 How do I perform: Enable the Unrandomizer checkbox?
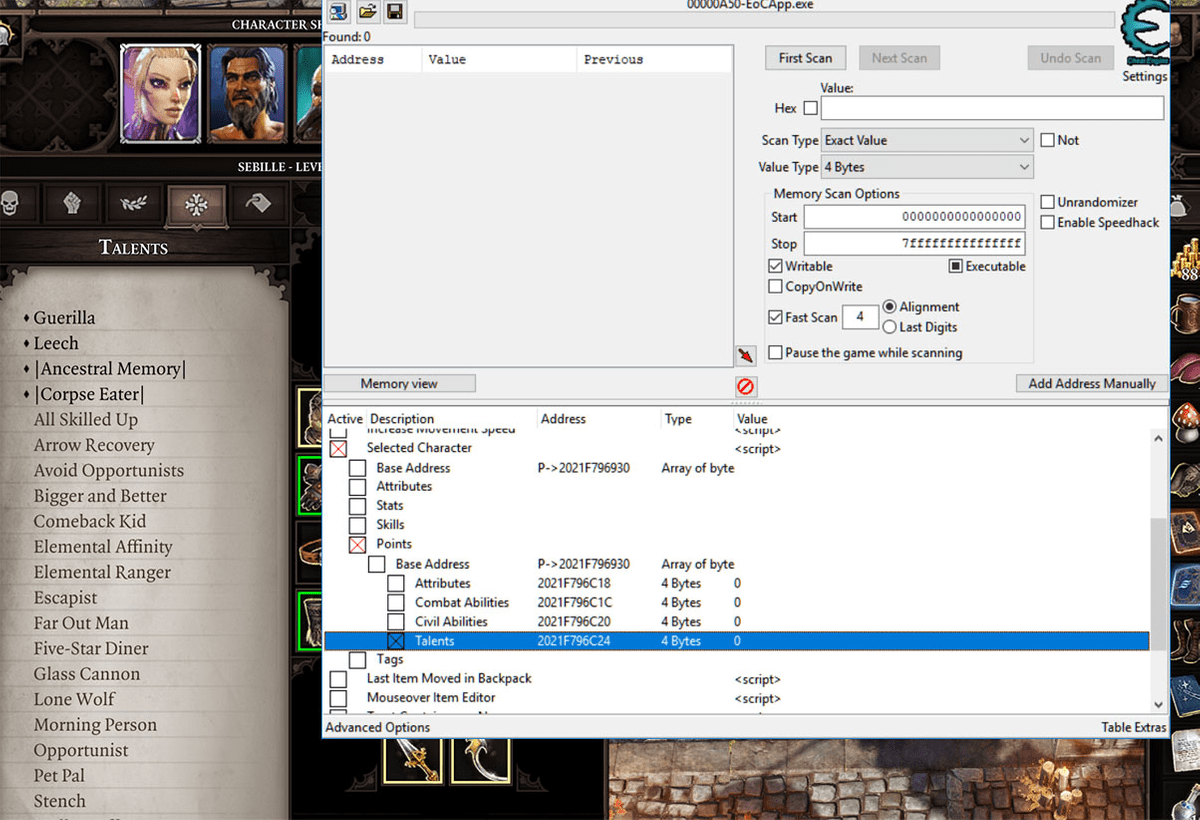(1048, 202)
